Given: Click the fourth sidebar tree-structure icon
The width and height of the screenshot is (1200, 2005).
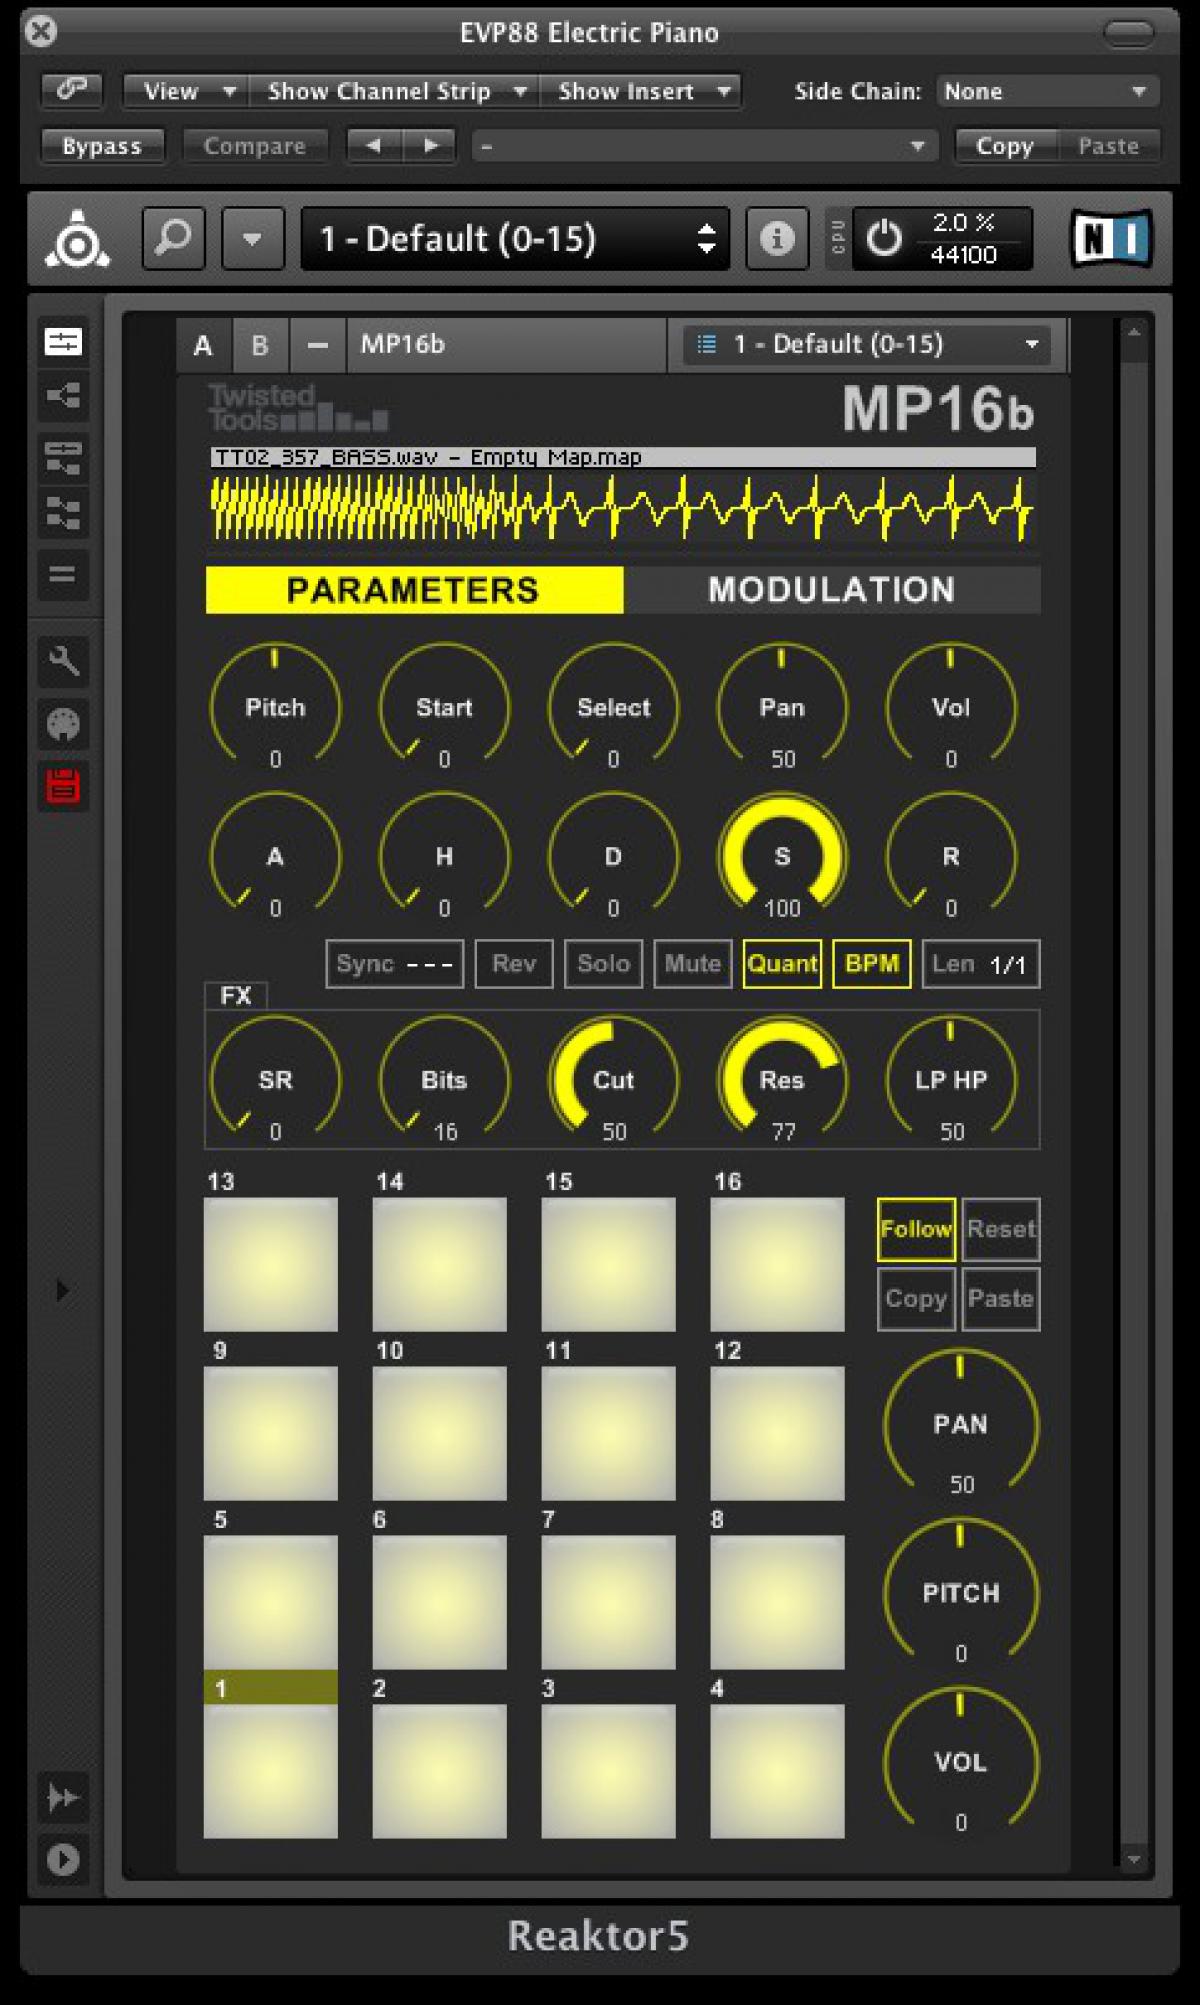Looking at the screenshot, I should click(63, 513).
